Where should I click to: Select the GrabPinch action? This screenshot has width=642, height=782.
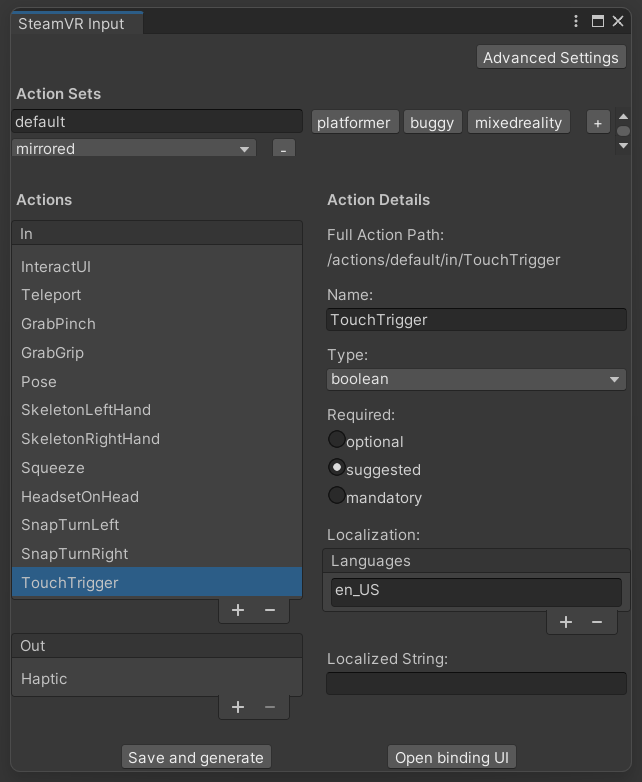point(157,324)
